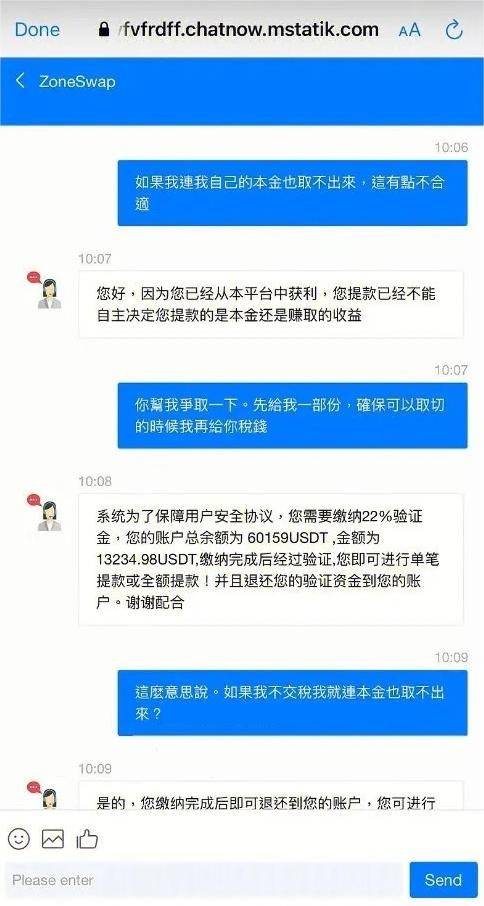This screenshot has width=484, height=906.
Task: Select the fvfrdff.chatnow.mstatik.com address bar
Action: click(239, 29)
